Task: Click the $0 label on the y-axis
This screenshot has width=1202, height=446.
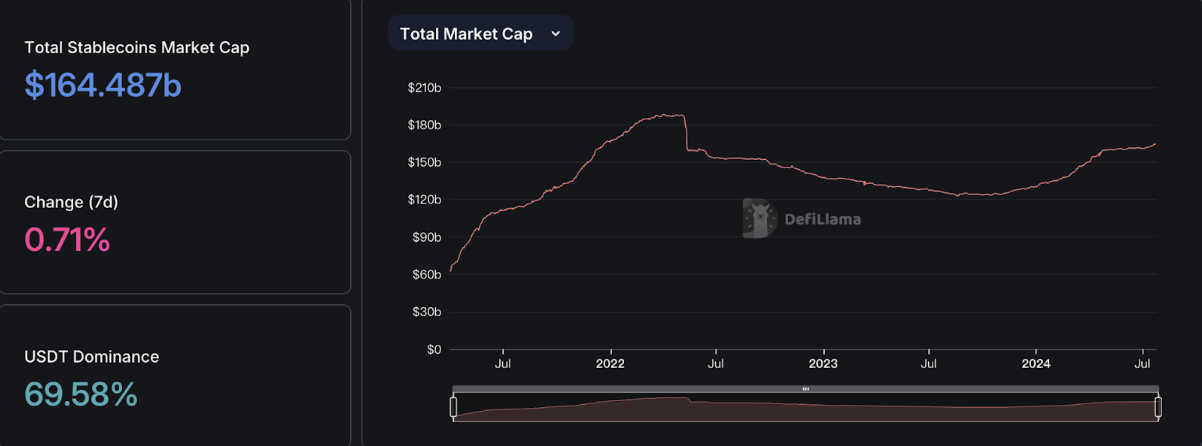Action: [x=432, y=349]
